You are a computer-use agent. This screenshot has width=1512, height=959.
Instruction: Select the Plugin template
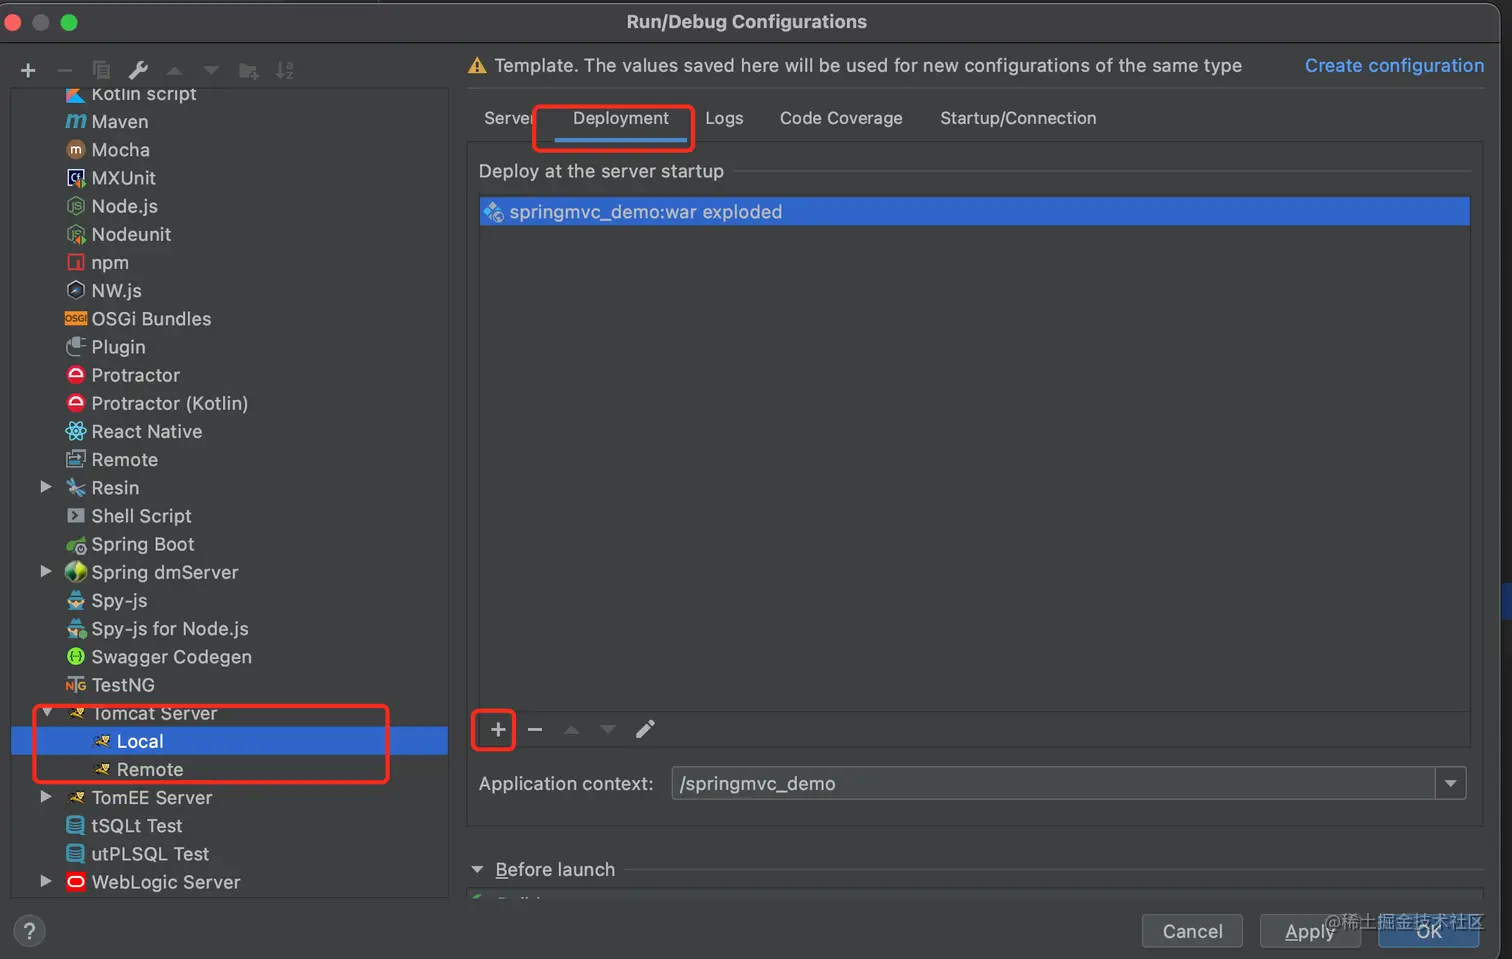pyautogui.click(x=118, y=347)
